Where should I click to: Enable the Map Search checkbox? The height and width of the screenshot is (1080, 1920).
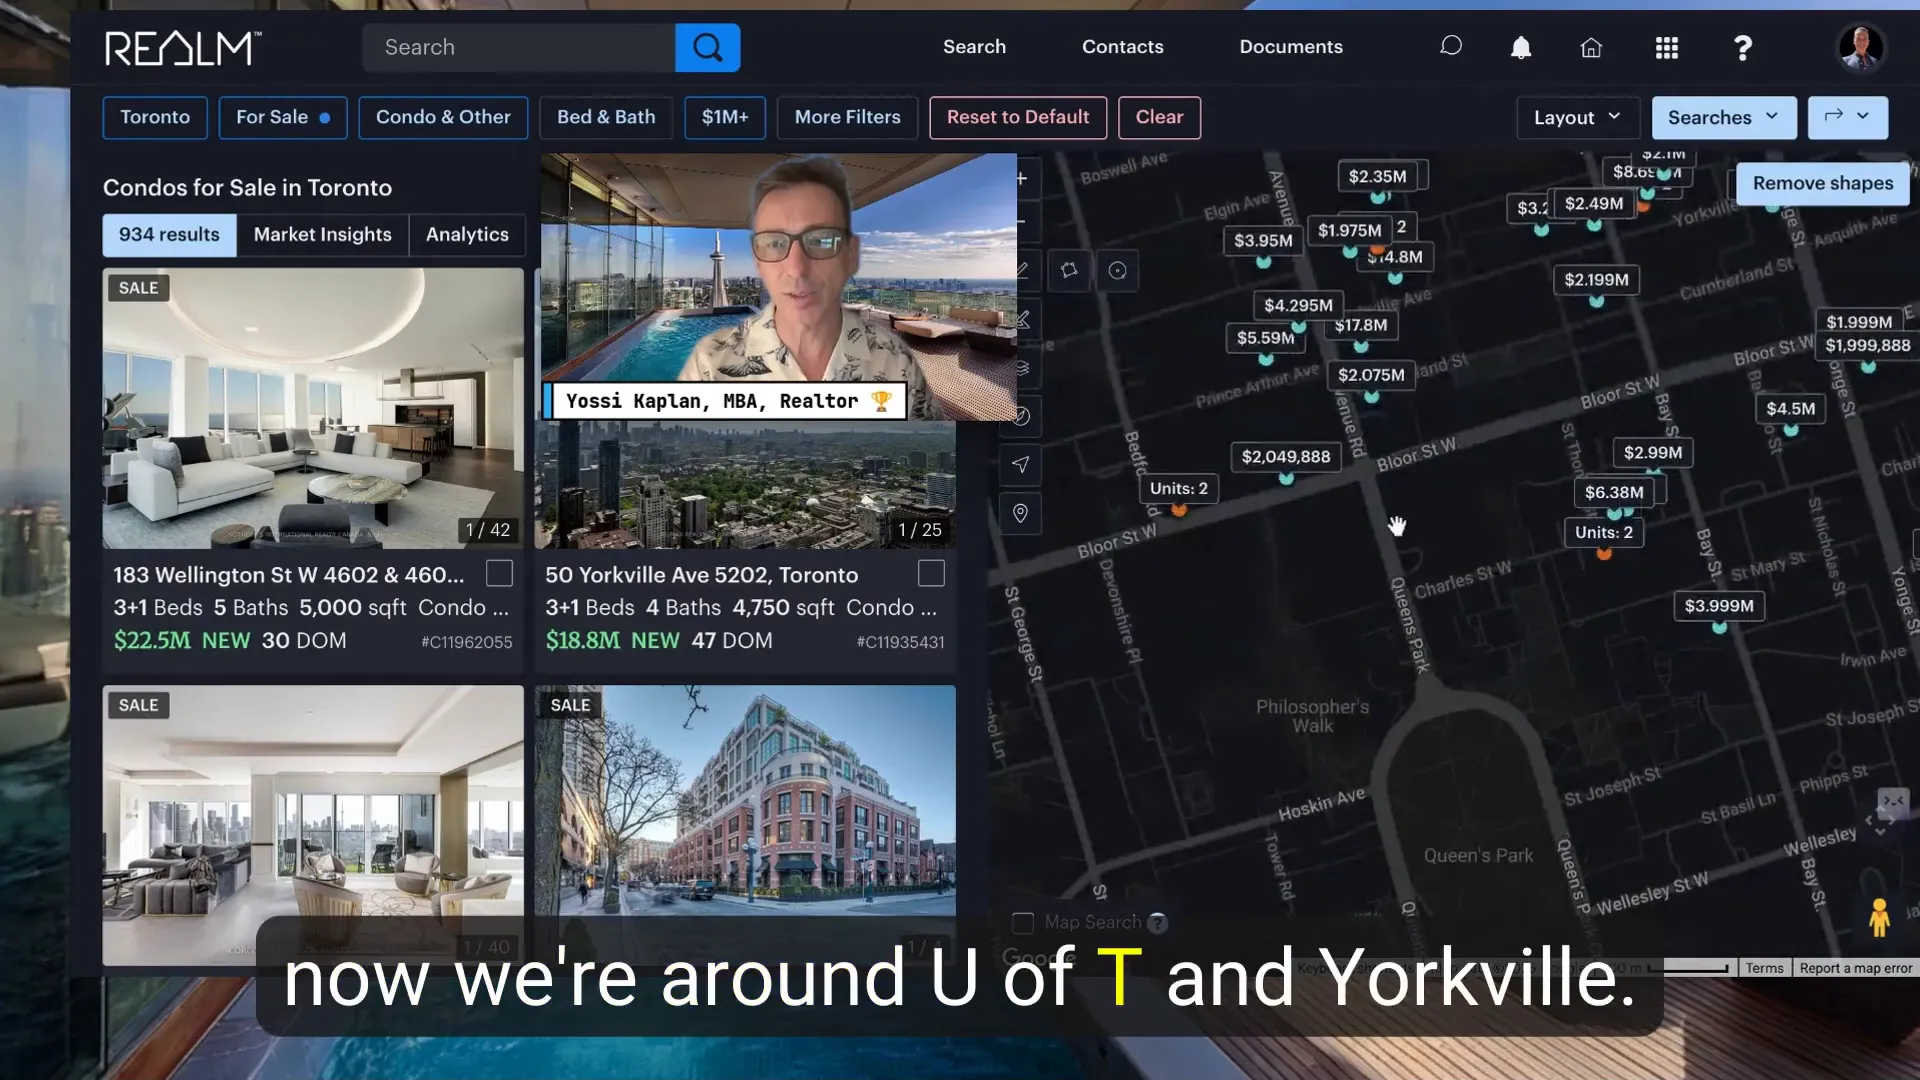coord(1022,923)
